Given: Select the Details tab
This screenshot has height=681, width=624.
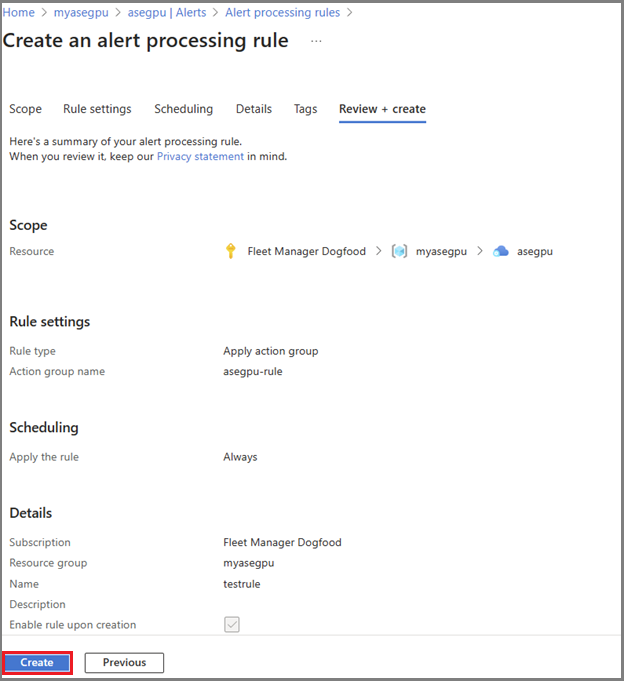Looking at the screenshot, I should pyautogui.click(x=254, y=109).
